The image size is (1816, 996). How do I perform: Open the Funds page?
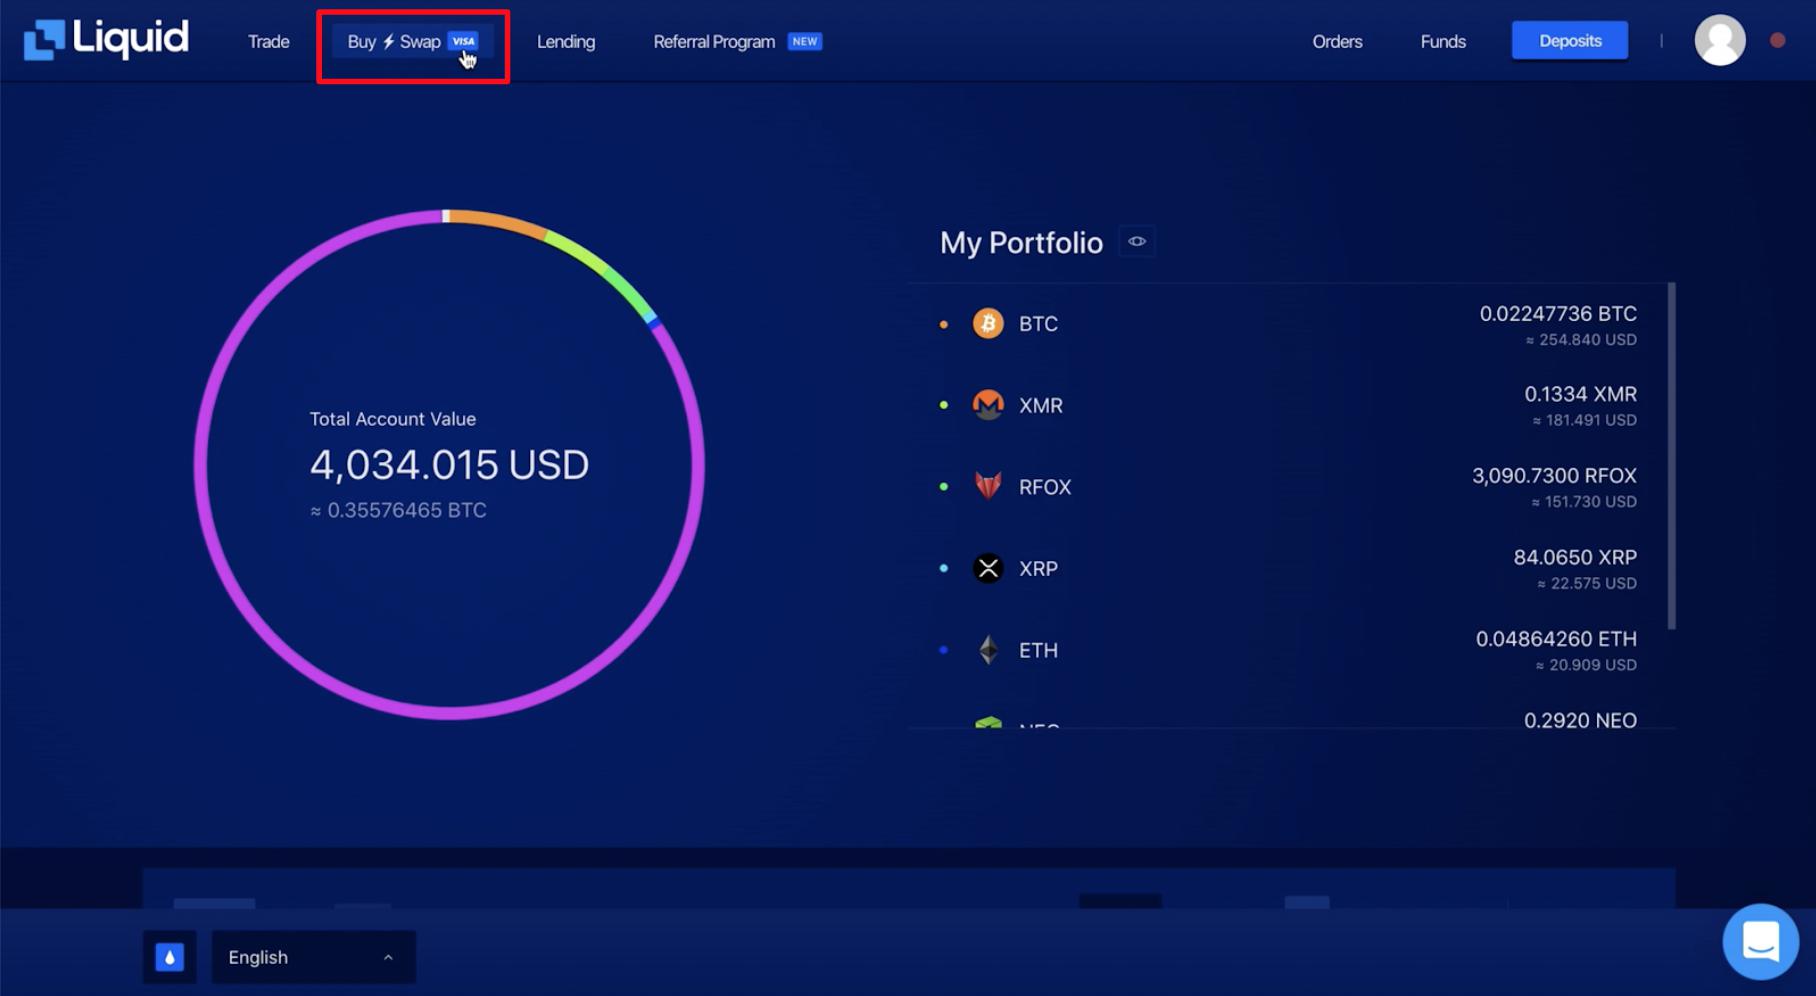click(1443, 42)
